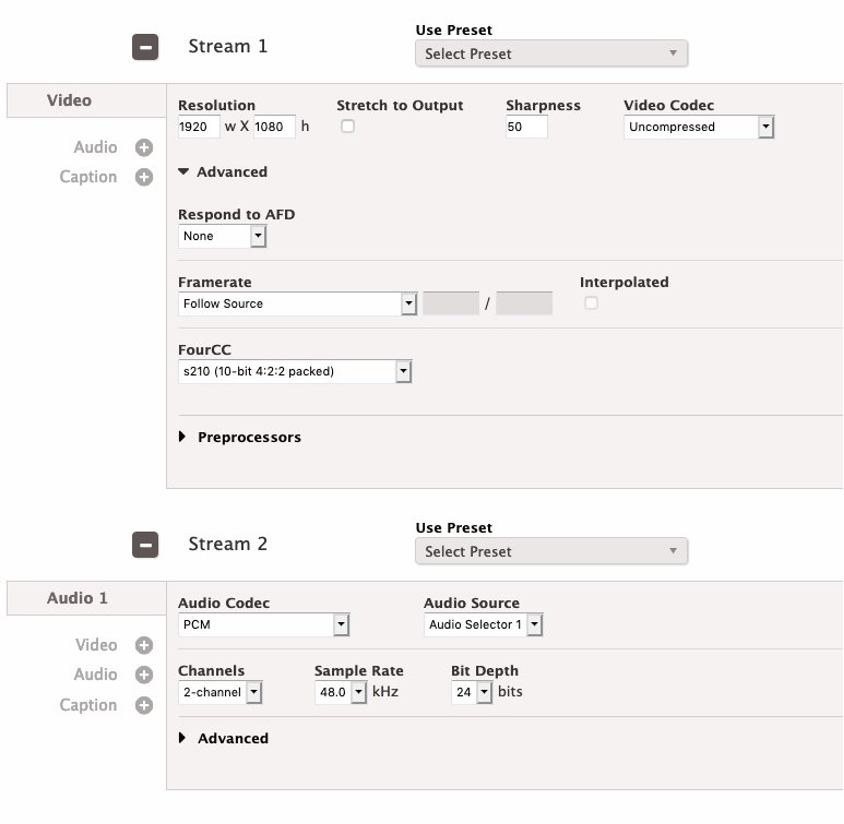Remove Stream 2 with the minus icon
This screenshot has width=844, height=824.
[x=145, y=544]
